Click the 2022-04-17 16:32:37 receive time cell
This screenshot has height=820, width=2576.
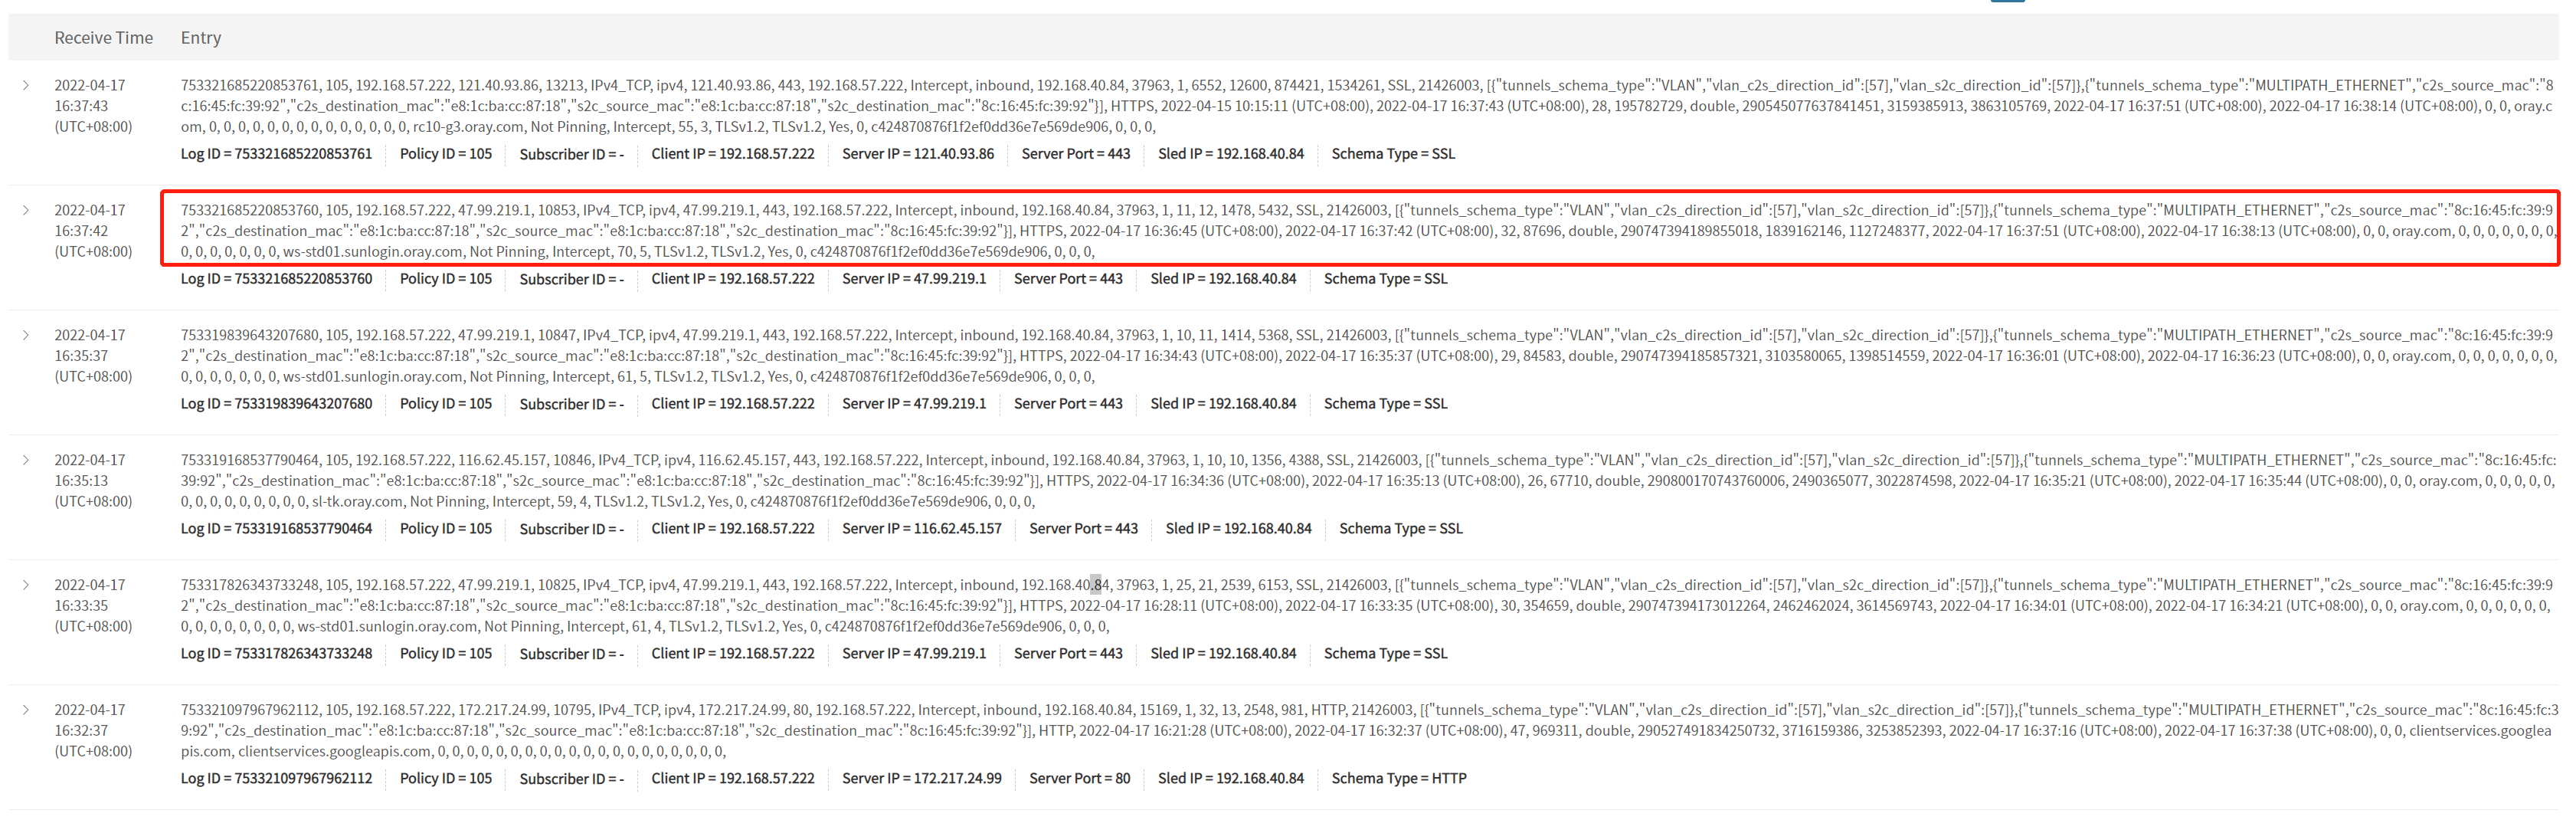(92, 731)
